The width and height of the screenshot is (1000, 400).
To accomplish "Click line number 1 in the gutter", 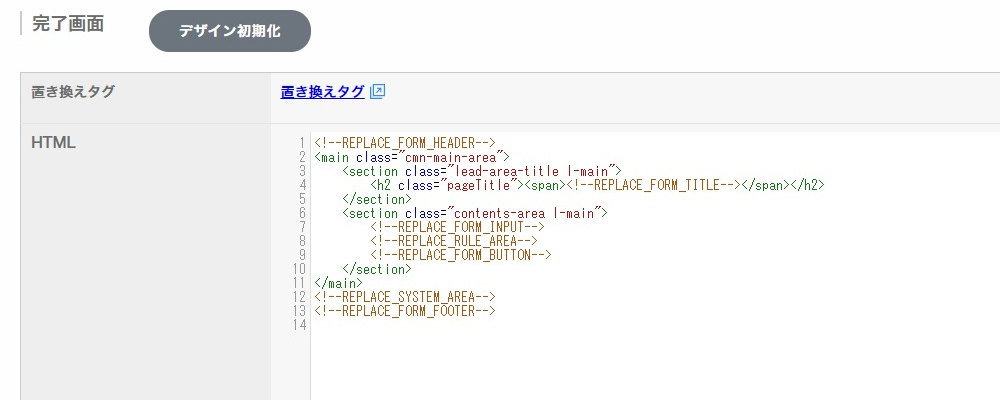I will (301, 143).
